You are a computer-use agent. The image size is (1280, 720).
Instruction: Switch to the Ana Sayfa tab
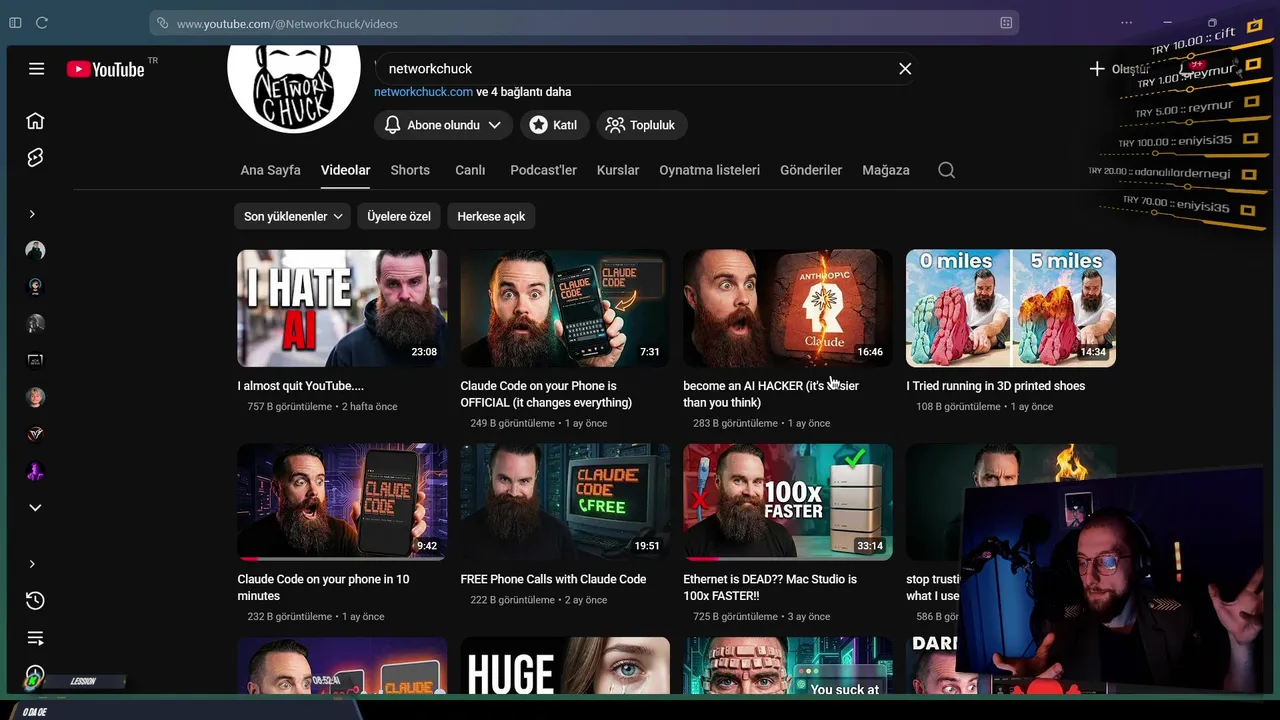coord(270,170)
